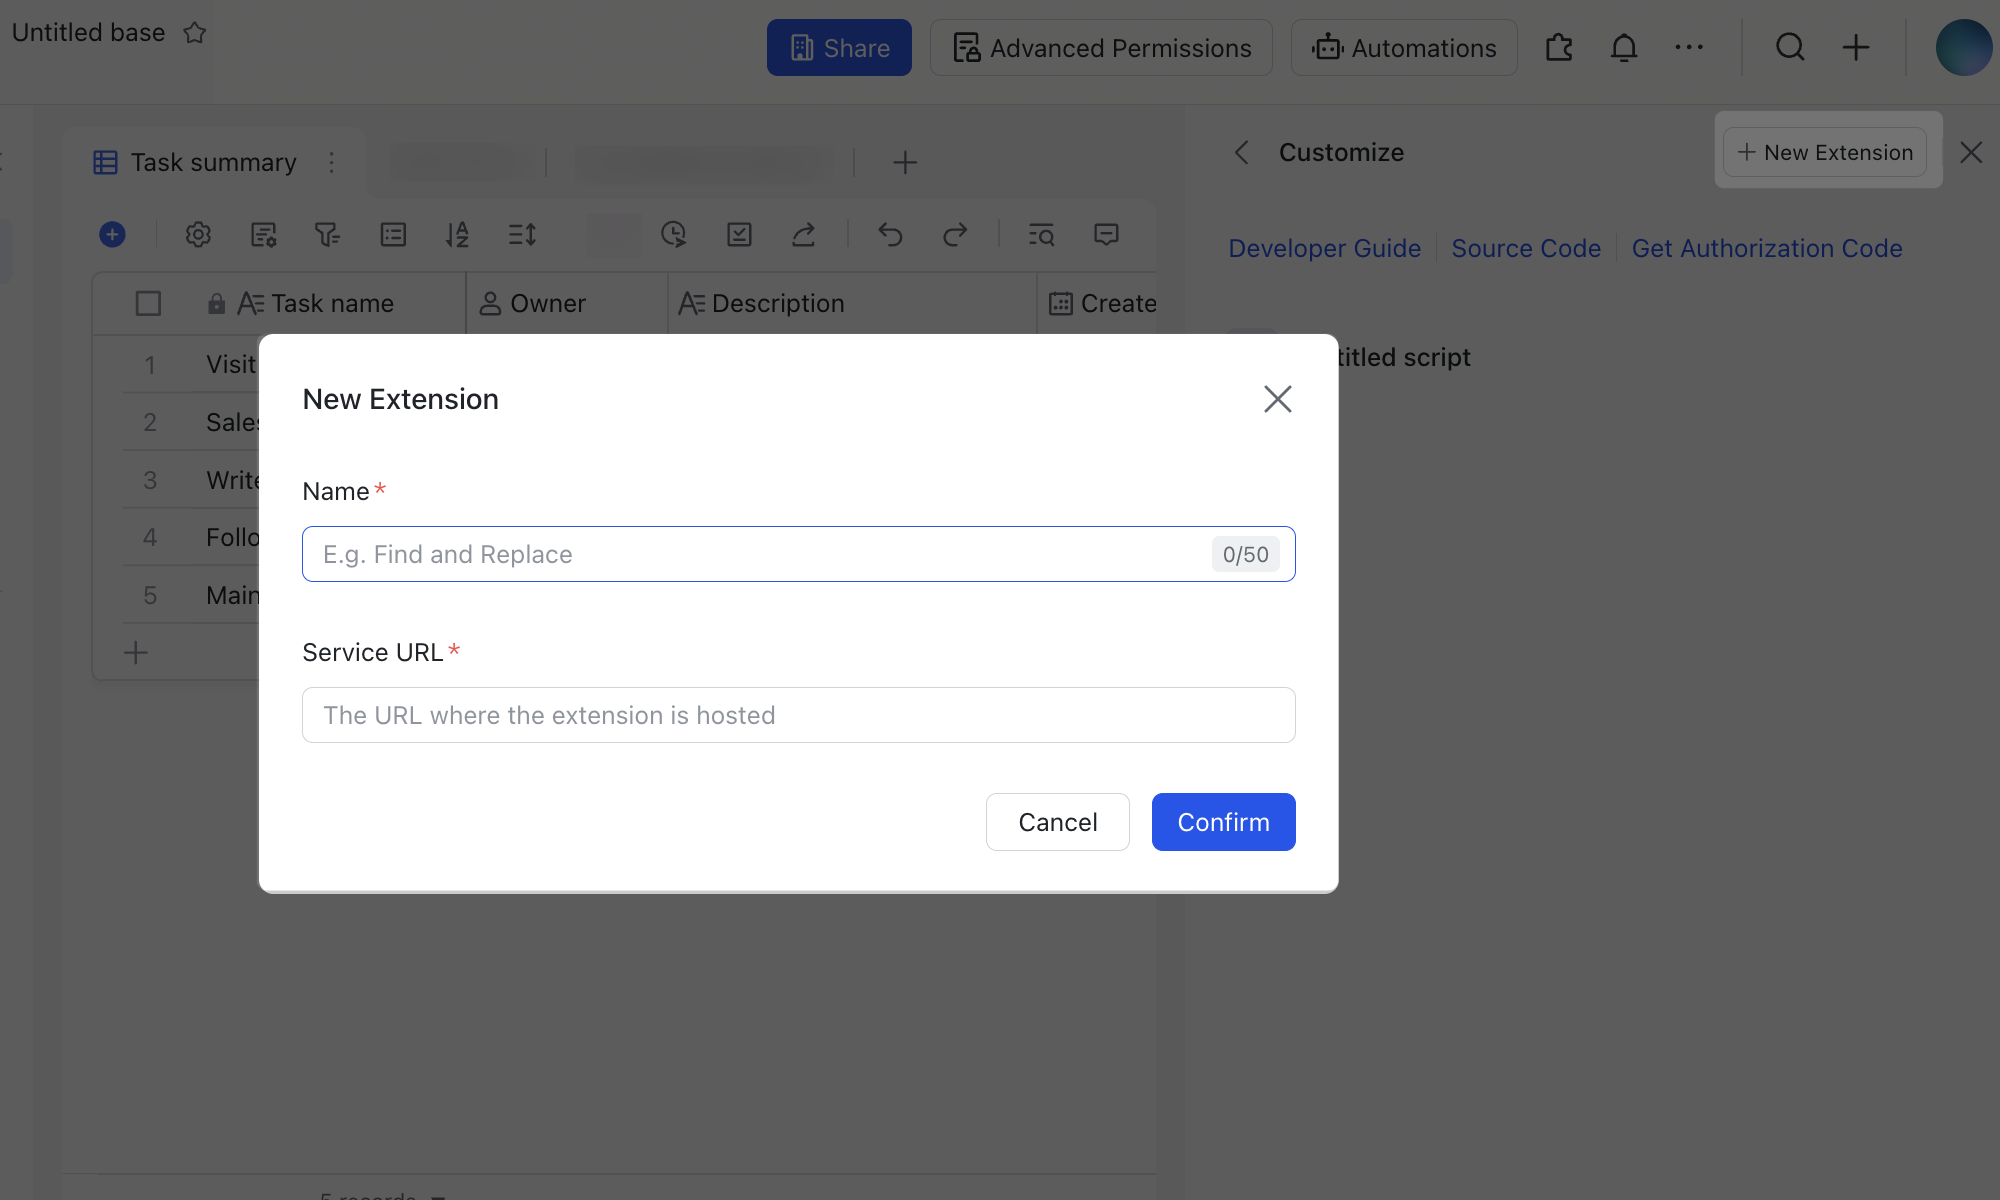Collapse the Customize panel with the back chevron
This screenshot has width=2000, height=1200.
point(1241,152)
